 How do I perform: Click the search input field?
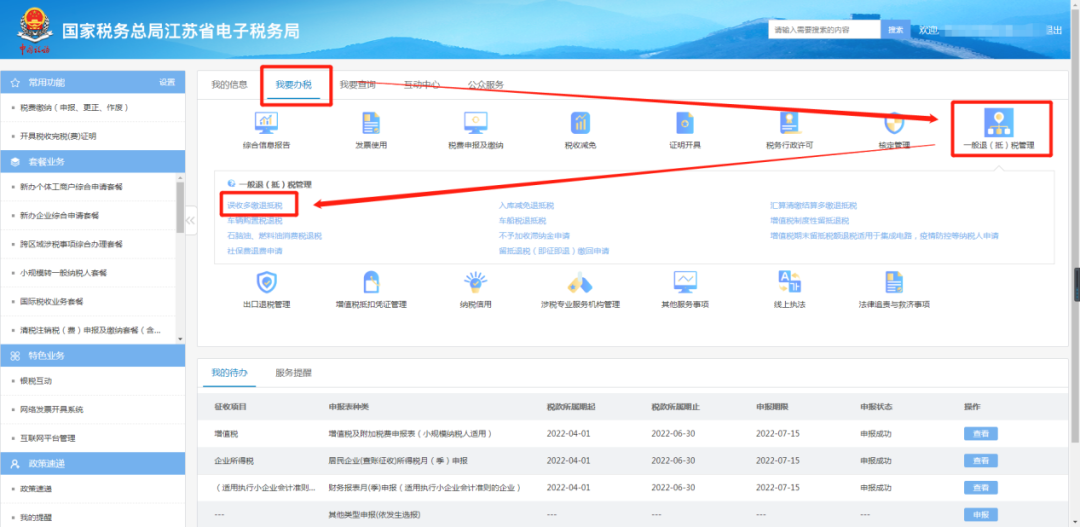[x=824, y=30]
